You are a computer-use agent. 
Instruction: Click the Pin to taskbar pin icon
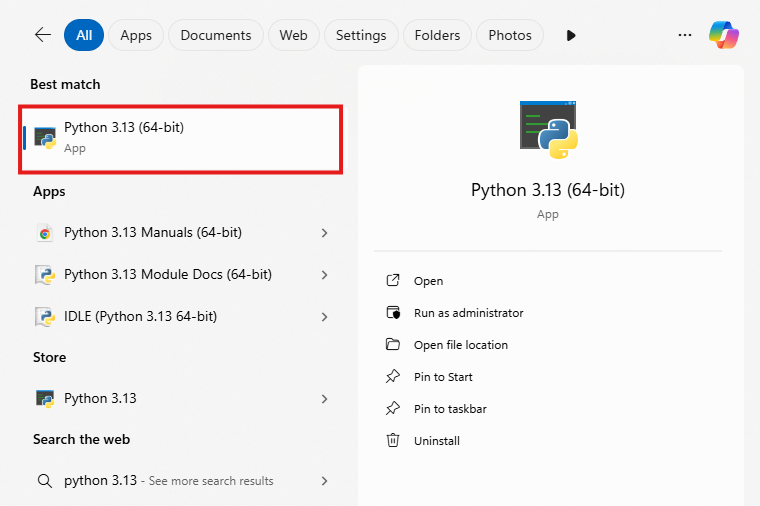point(393,409)
